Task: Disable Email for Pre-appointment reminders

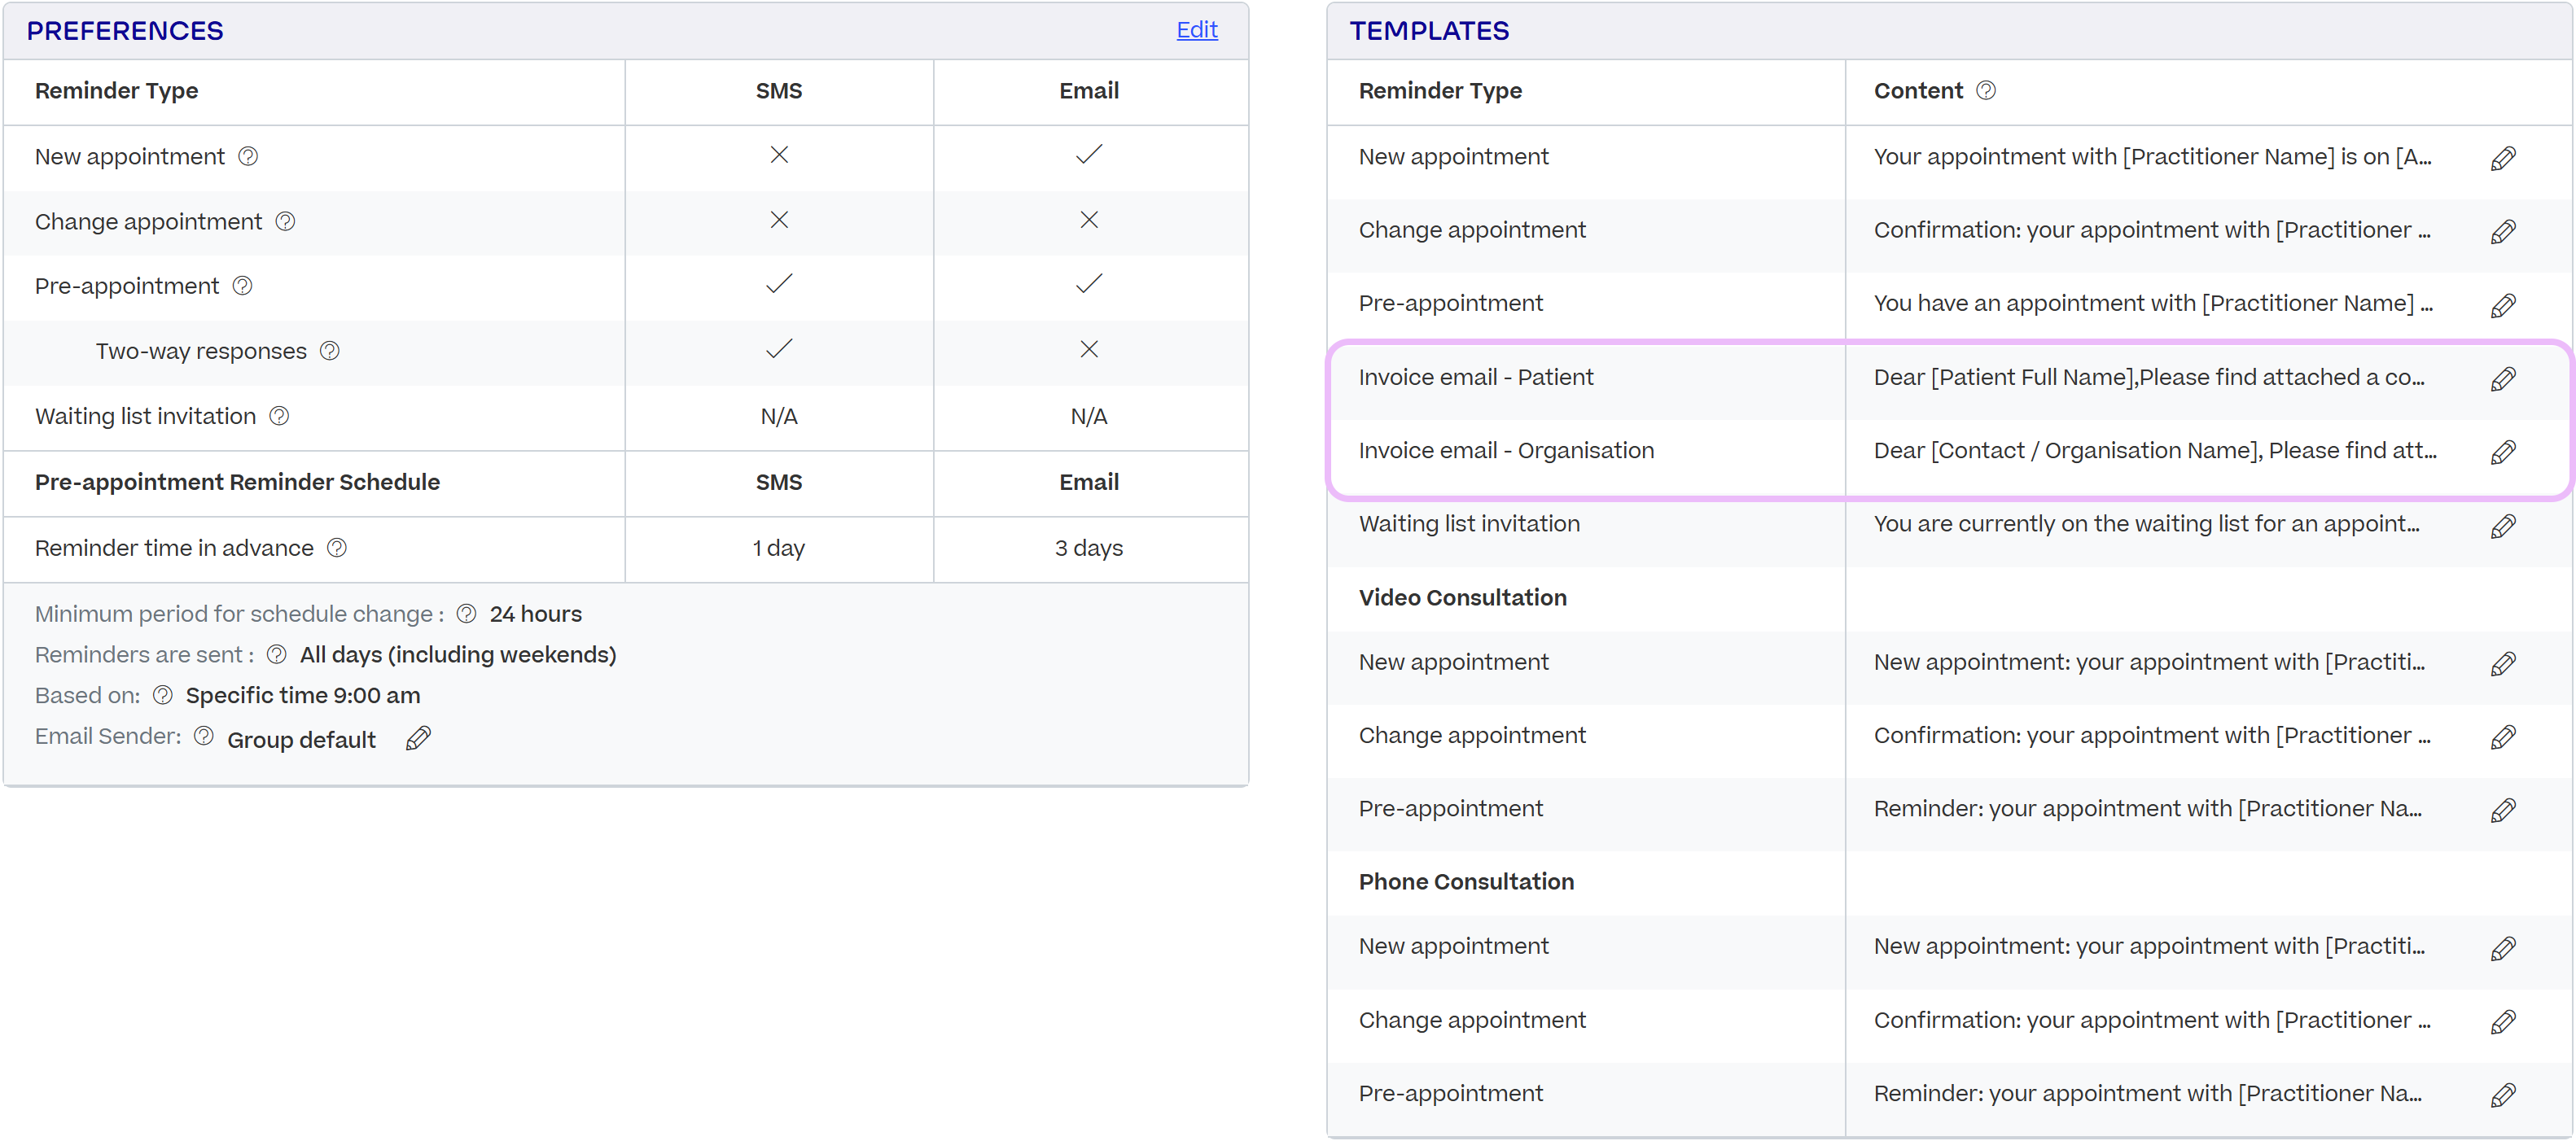Action: click(1089, 284)
